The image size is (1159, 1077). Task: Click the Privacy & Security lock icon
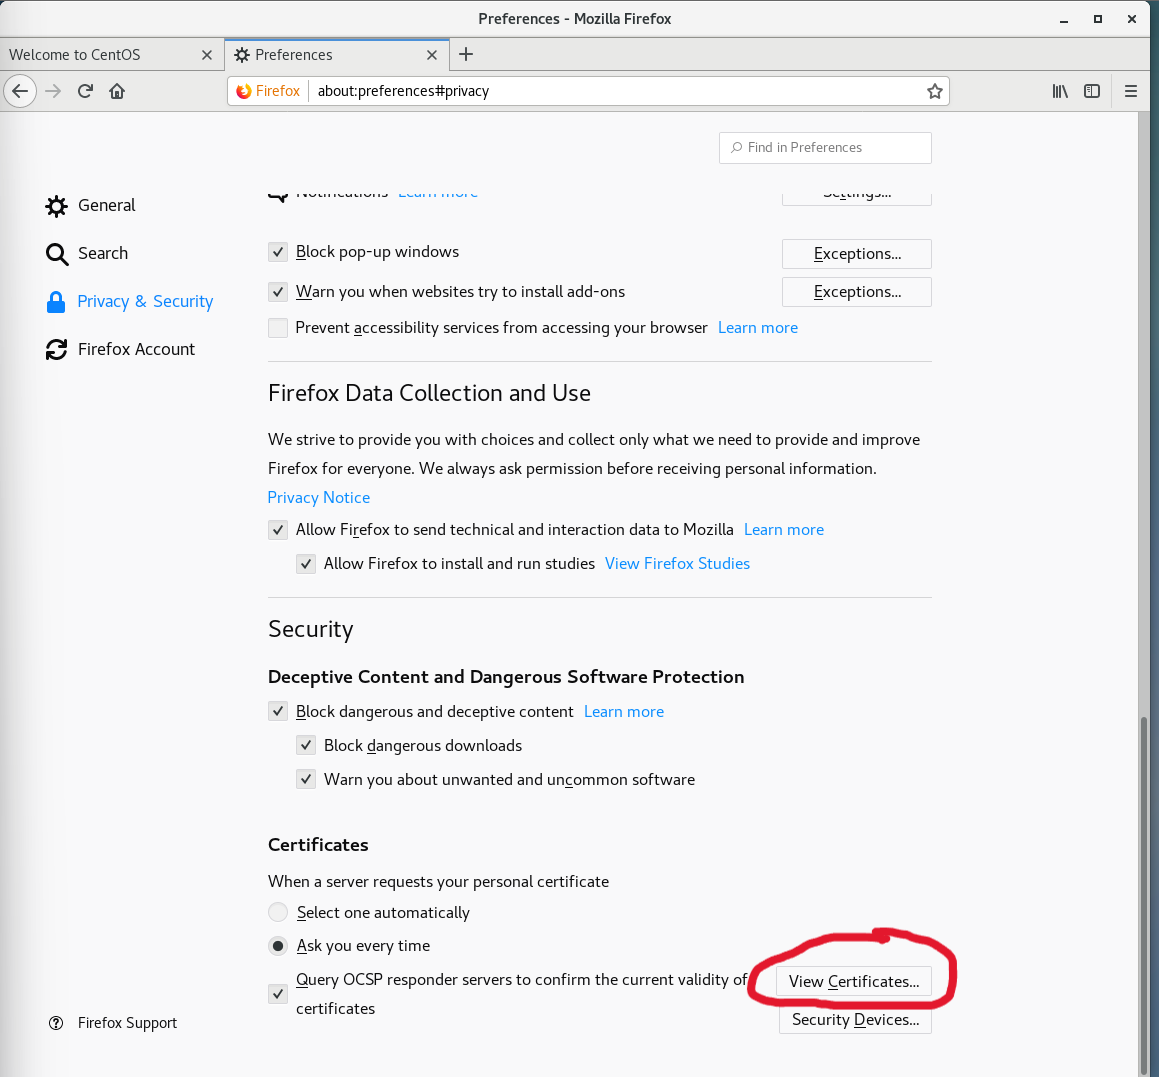pyautogui.click(x=56, y=302)
